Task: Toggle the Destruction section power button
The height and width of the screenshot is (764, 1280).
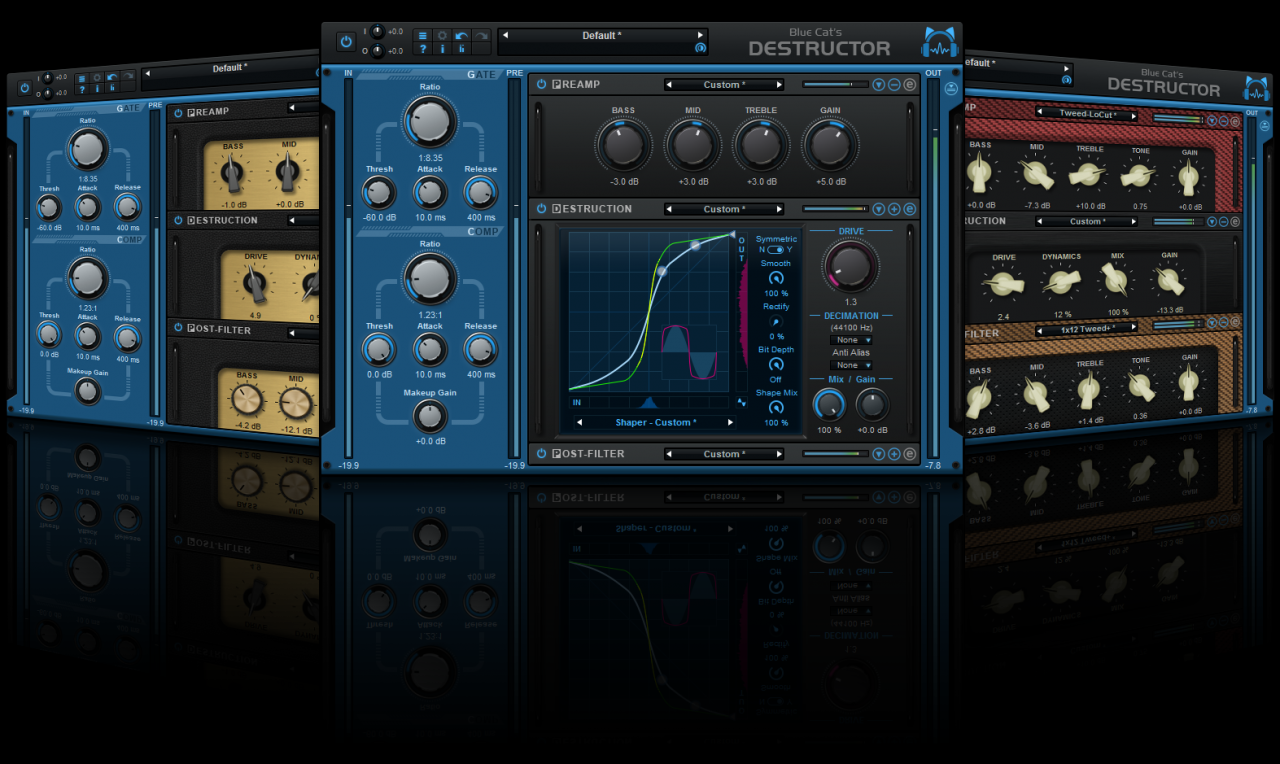Action: coord(541,209)
